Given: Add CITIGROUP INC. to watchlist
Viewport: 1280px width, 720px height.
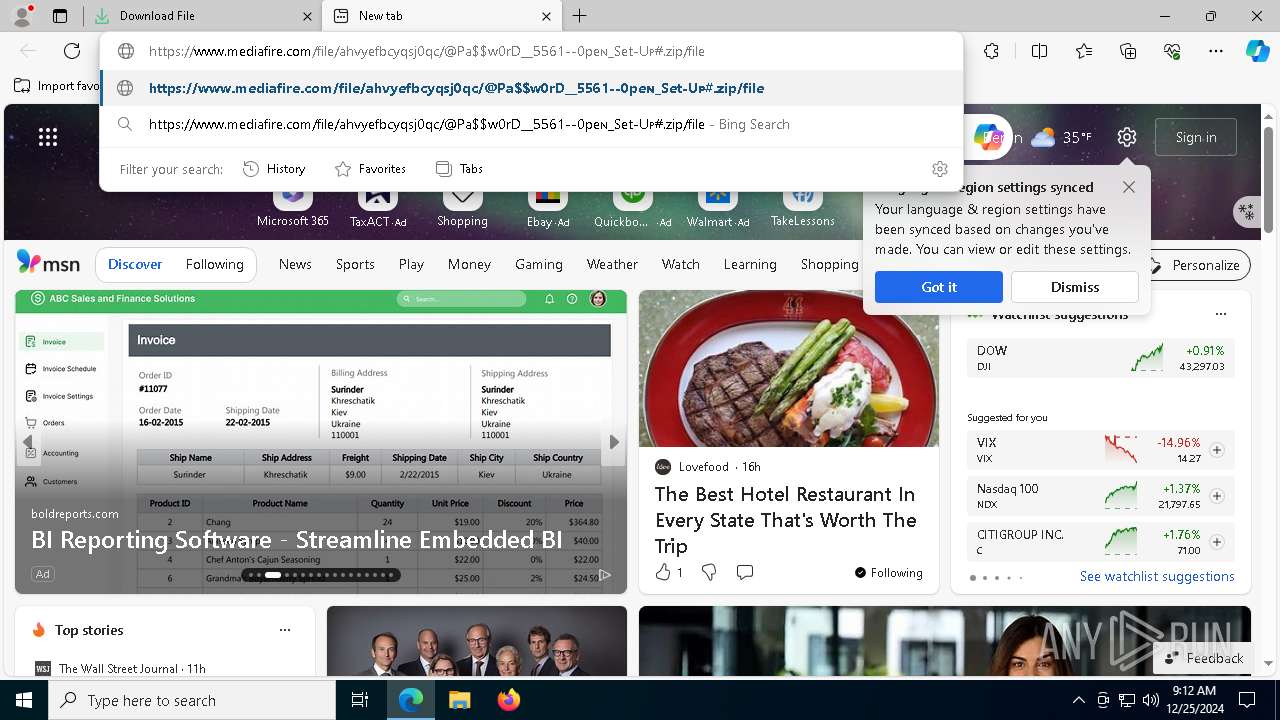Looking at the screenshot, I should (x=1217, y=542).
